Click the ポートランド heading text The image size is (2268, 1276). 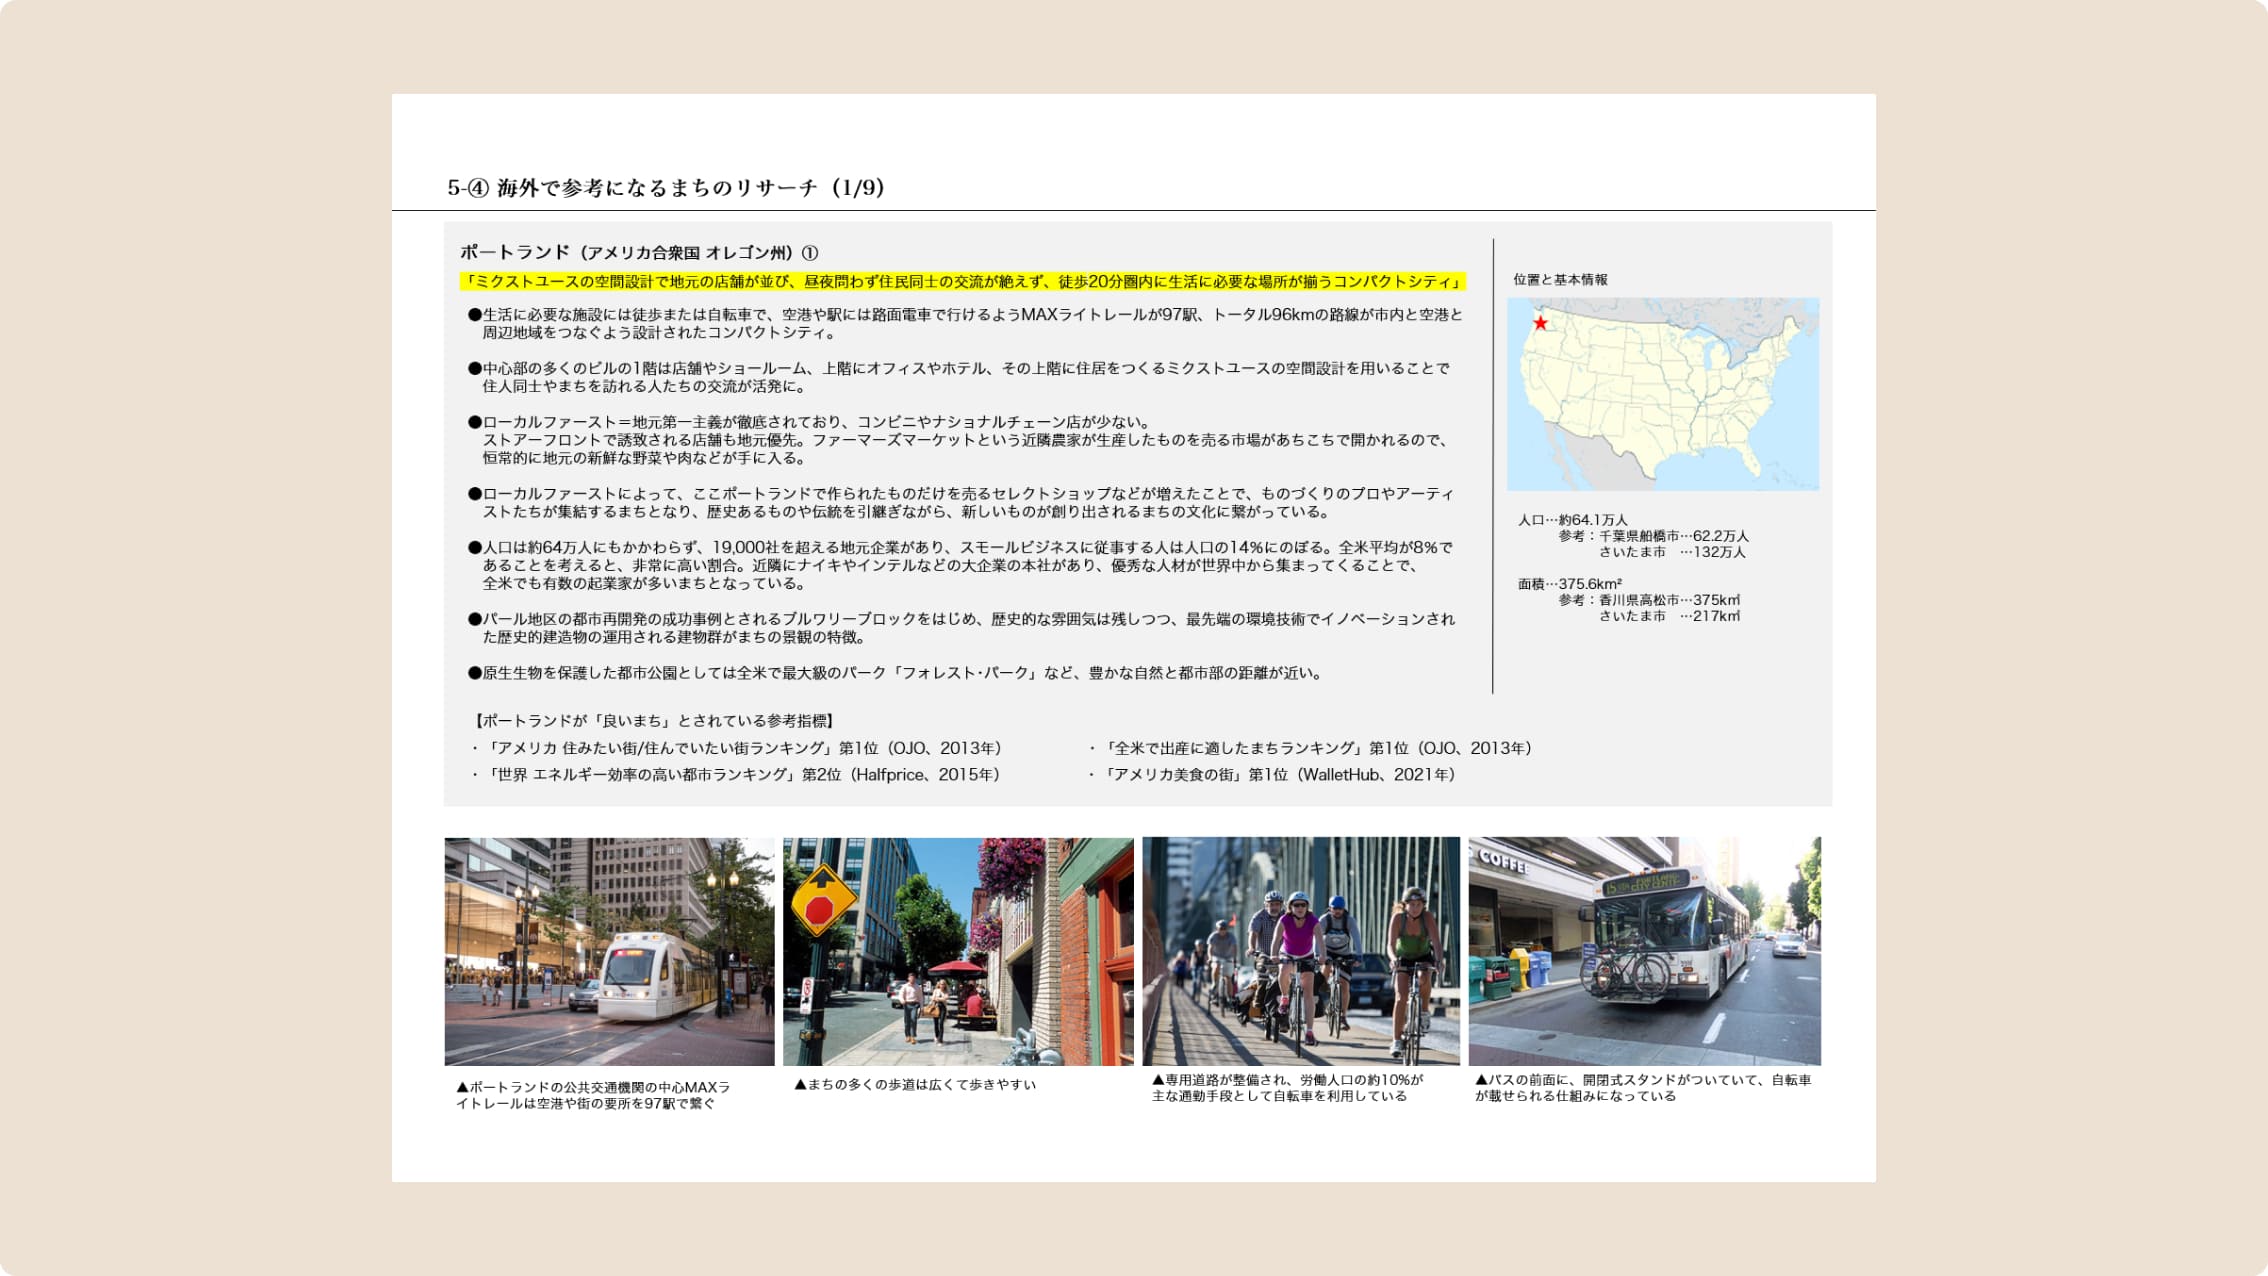(x=638, y=253)
